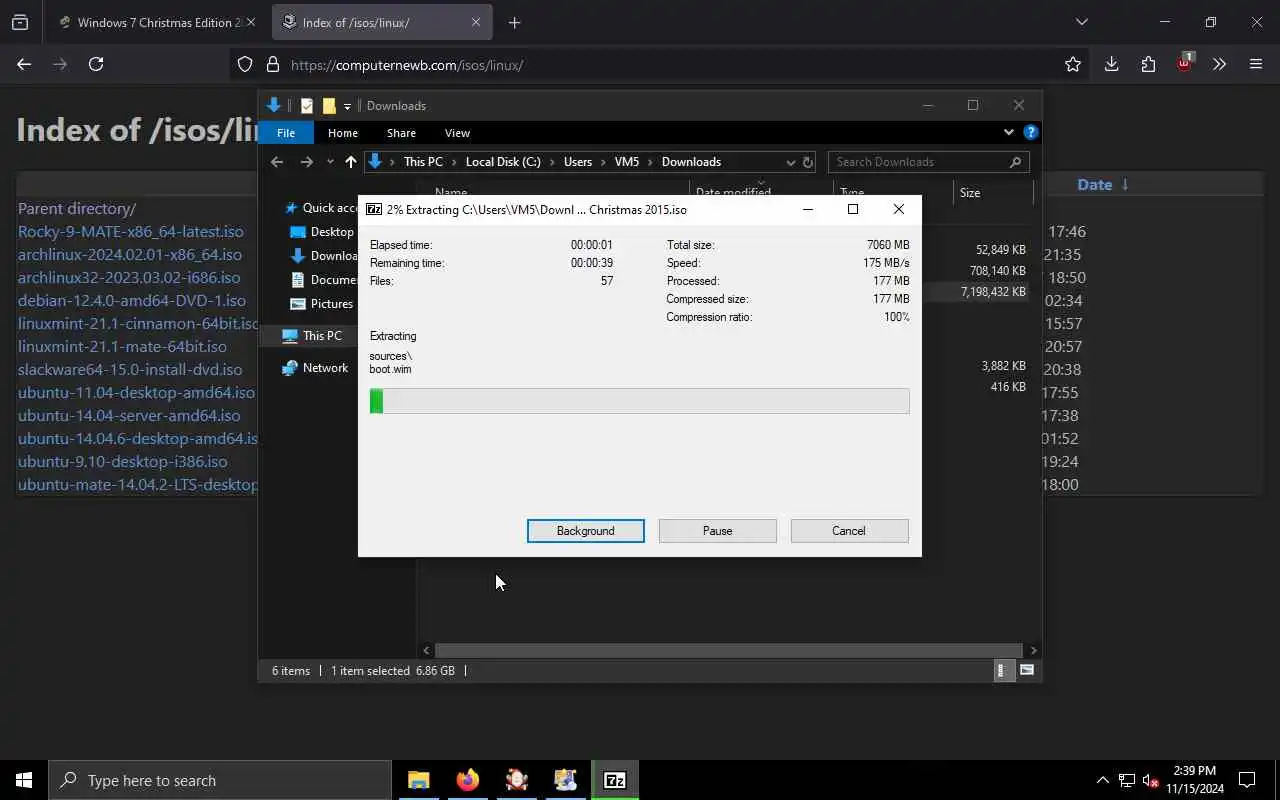This screenshot has width=1280, height=800.
Task: Click the browser URL address bar
Action: point(660,65)
